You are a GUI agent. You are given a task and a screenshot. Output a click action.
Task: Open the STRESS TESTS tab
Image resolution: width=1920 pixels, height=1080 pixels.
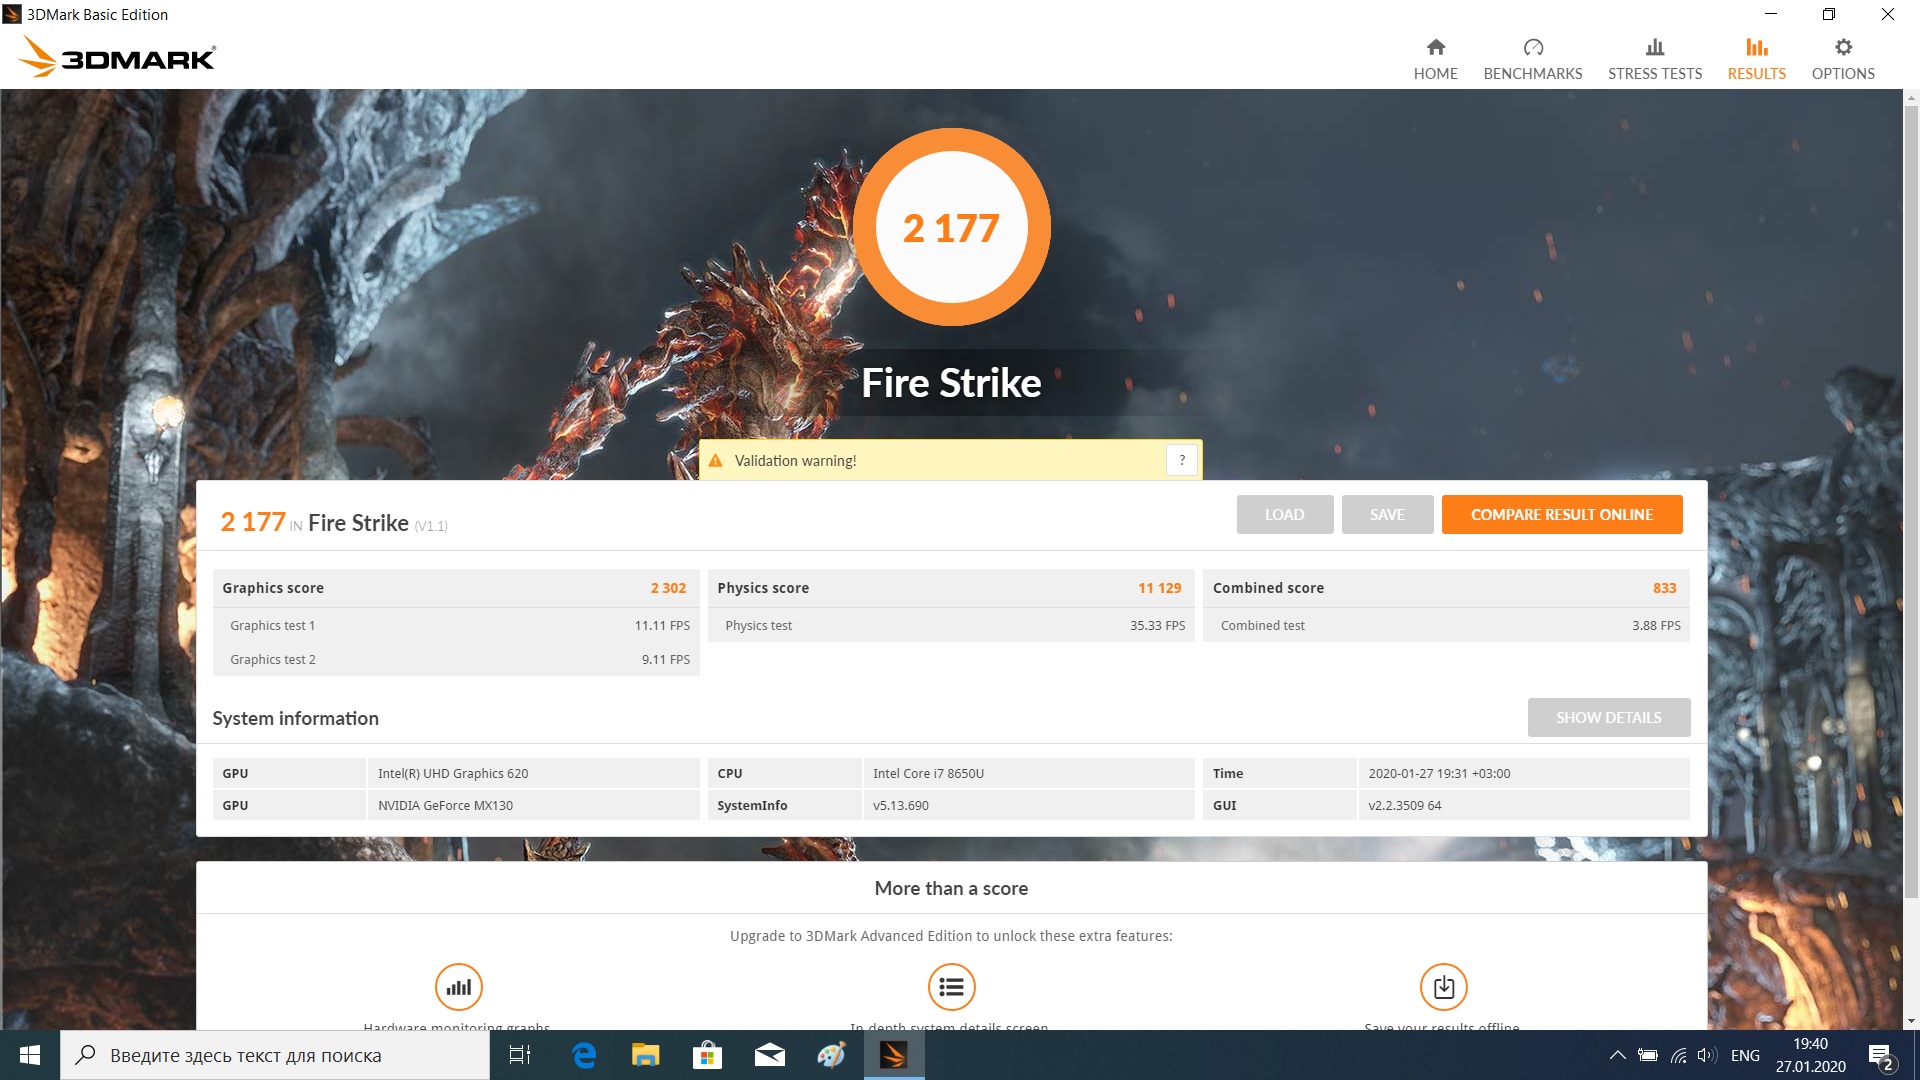(1654, 59)
